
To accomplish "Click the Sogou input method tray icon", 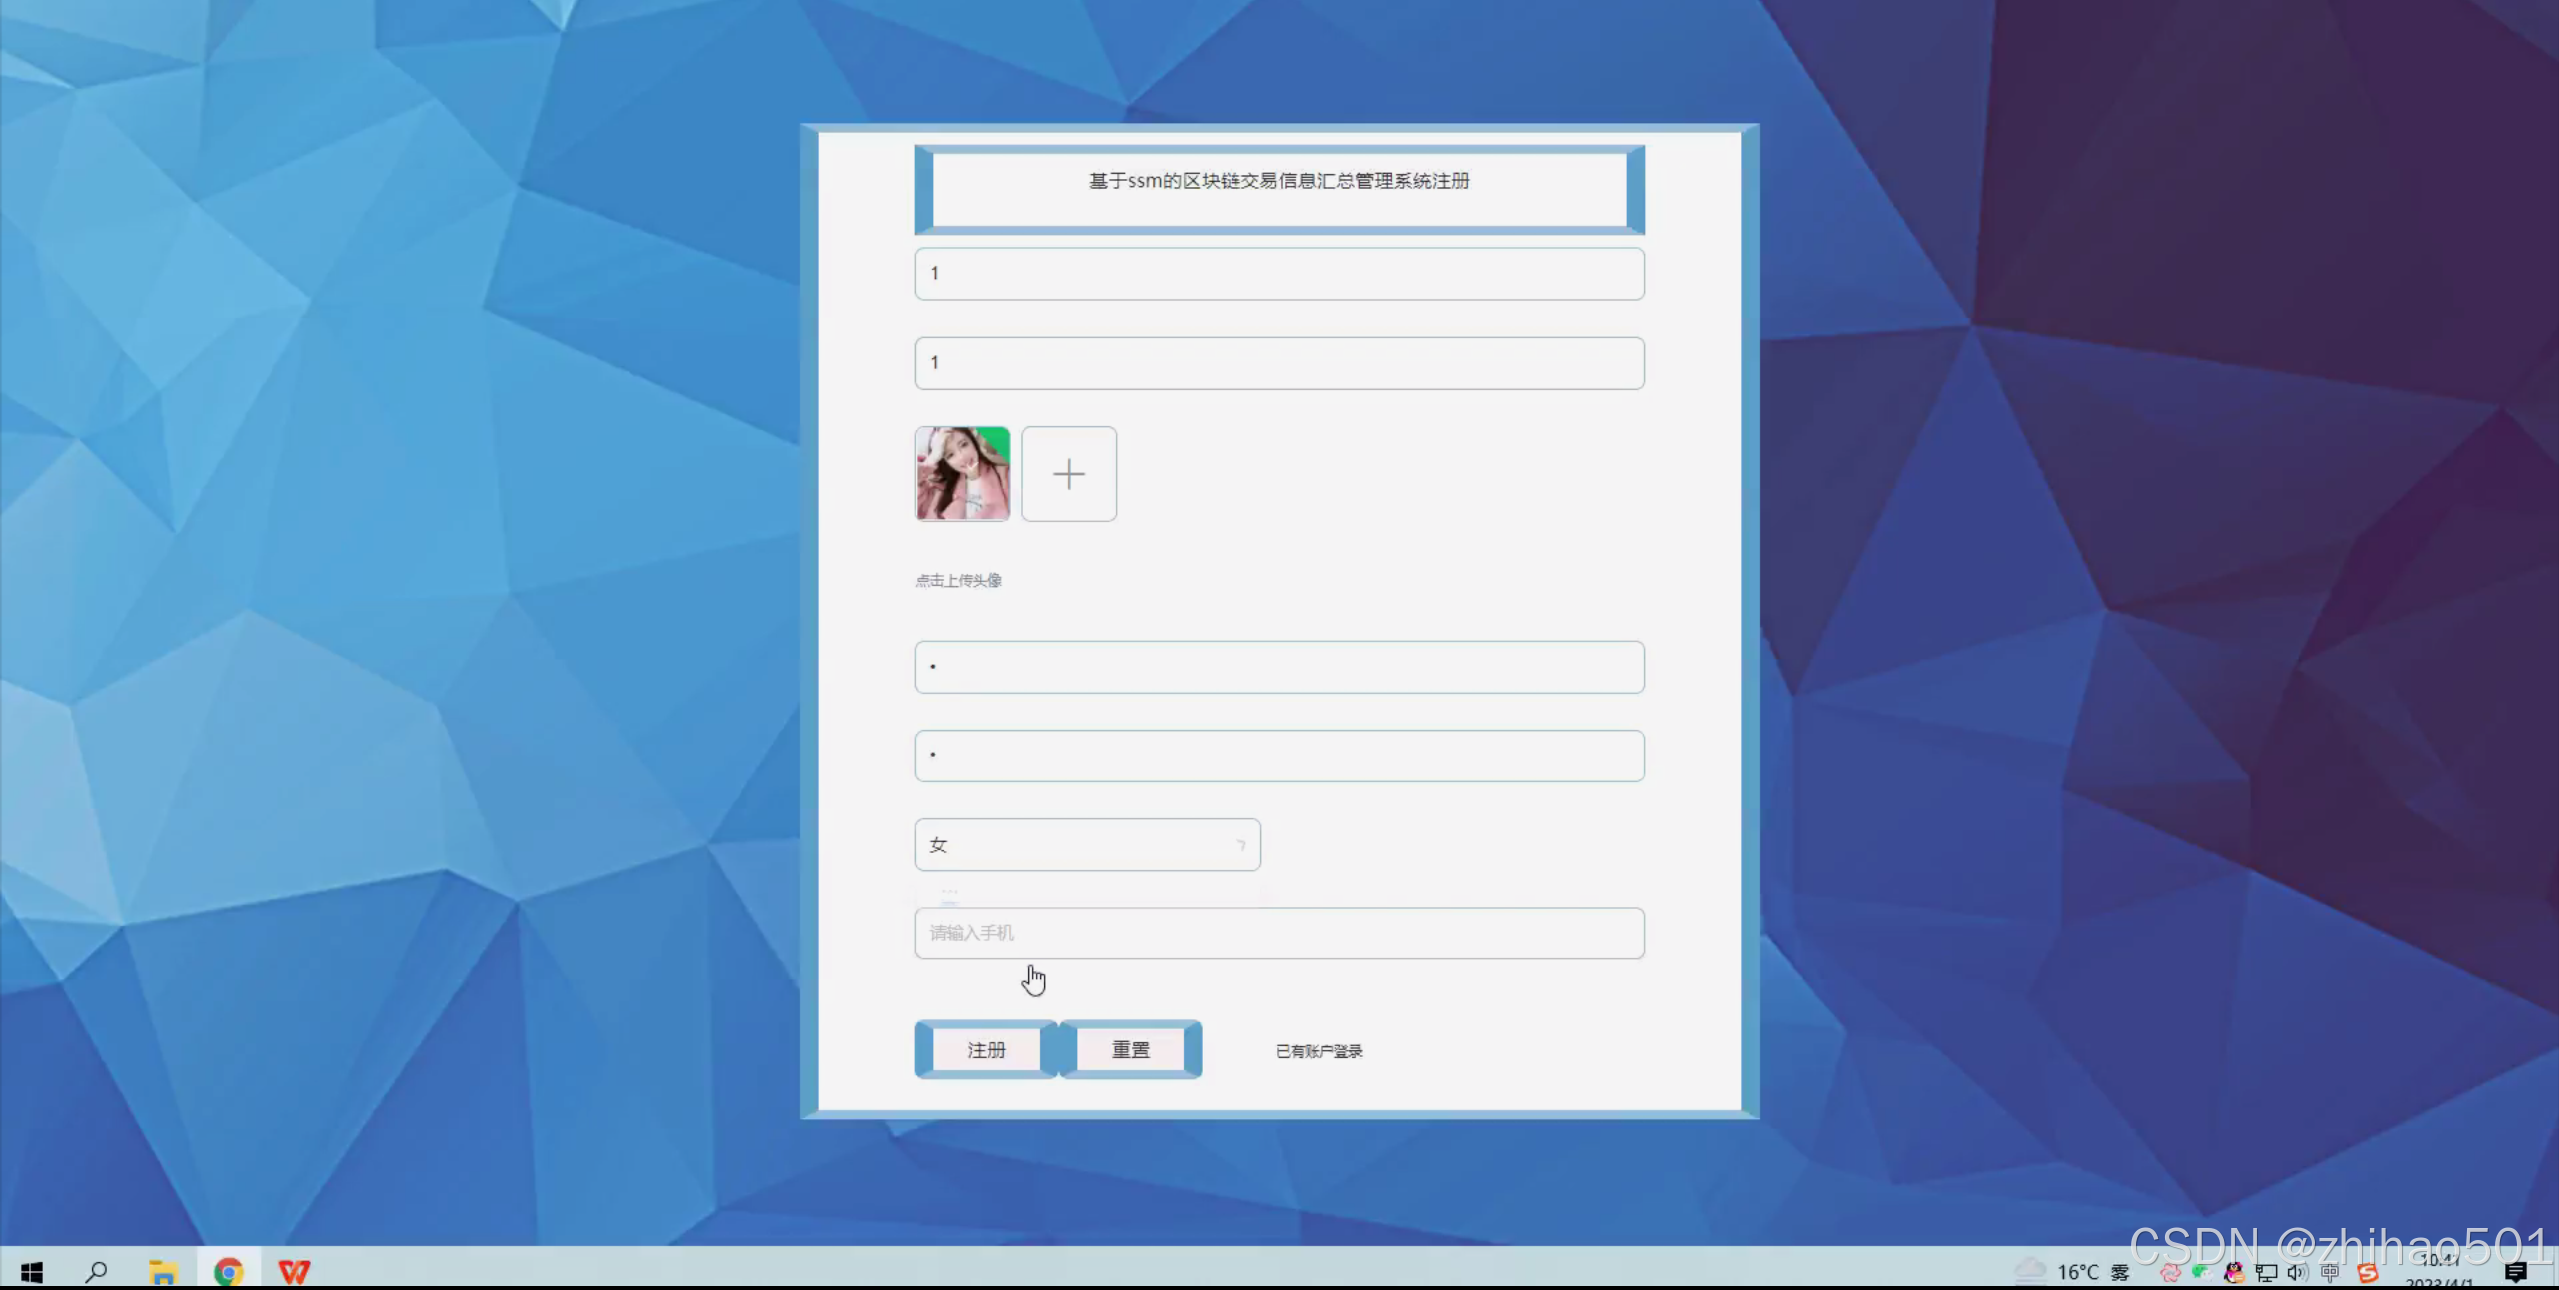I will click(x=2367, y=1272).
